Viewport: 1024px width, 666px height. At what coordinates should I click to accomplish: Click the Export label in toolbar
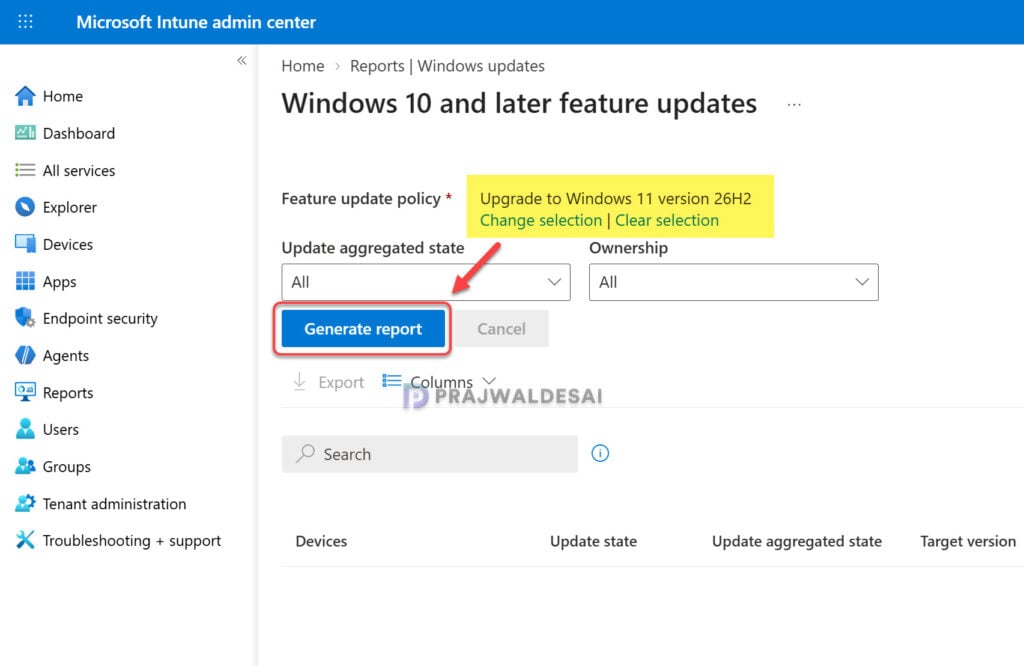click(341, 382)
